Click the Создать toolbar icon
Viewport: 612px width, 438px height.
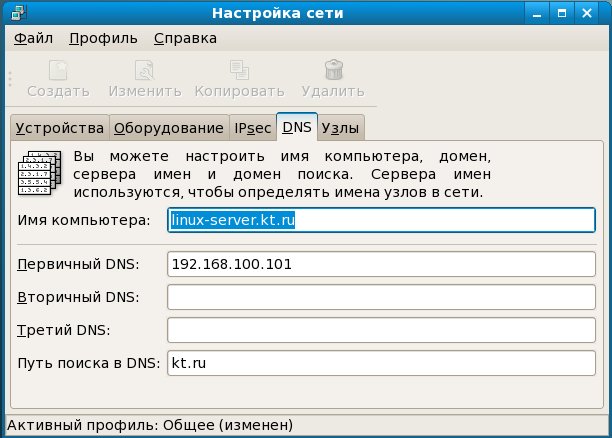point(58,71)
